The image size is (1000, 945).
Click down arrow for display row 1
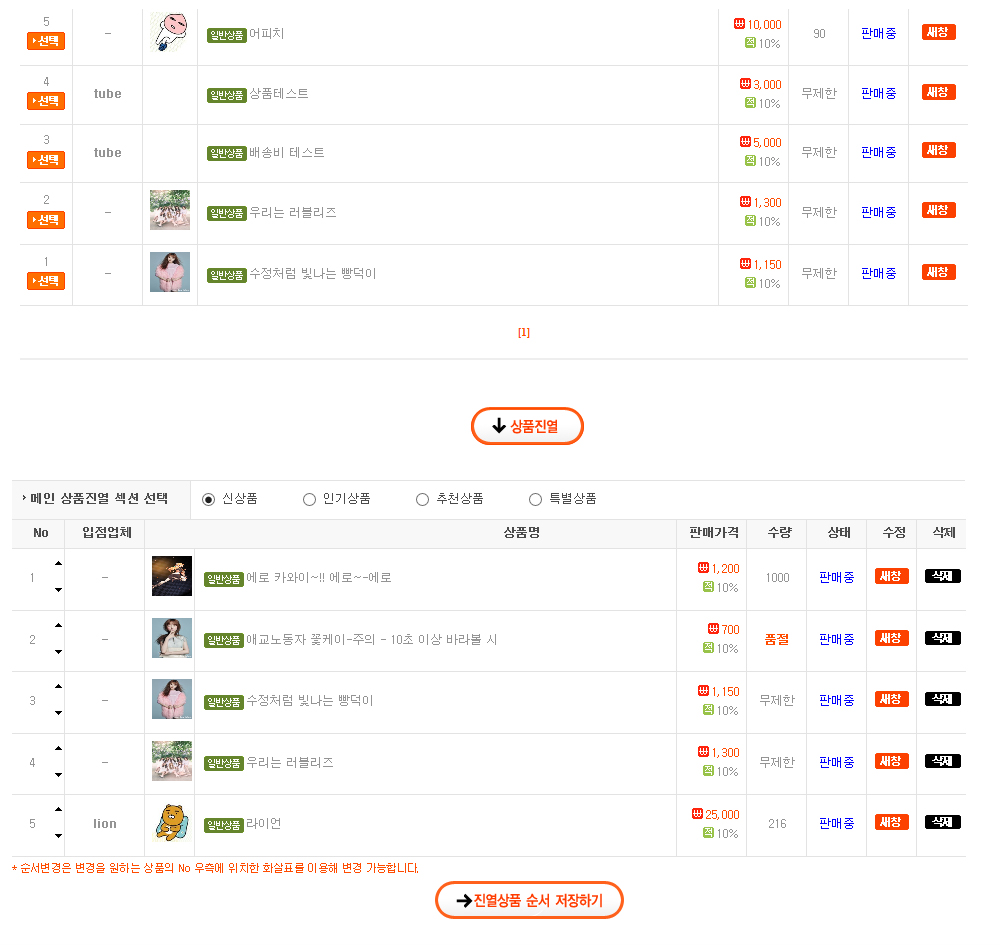click(x=58, y=590)
